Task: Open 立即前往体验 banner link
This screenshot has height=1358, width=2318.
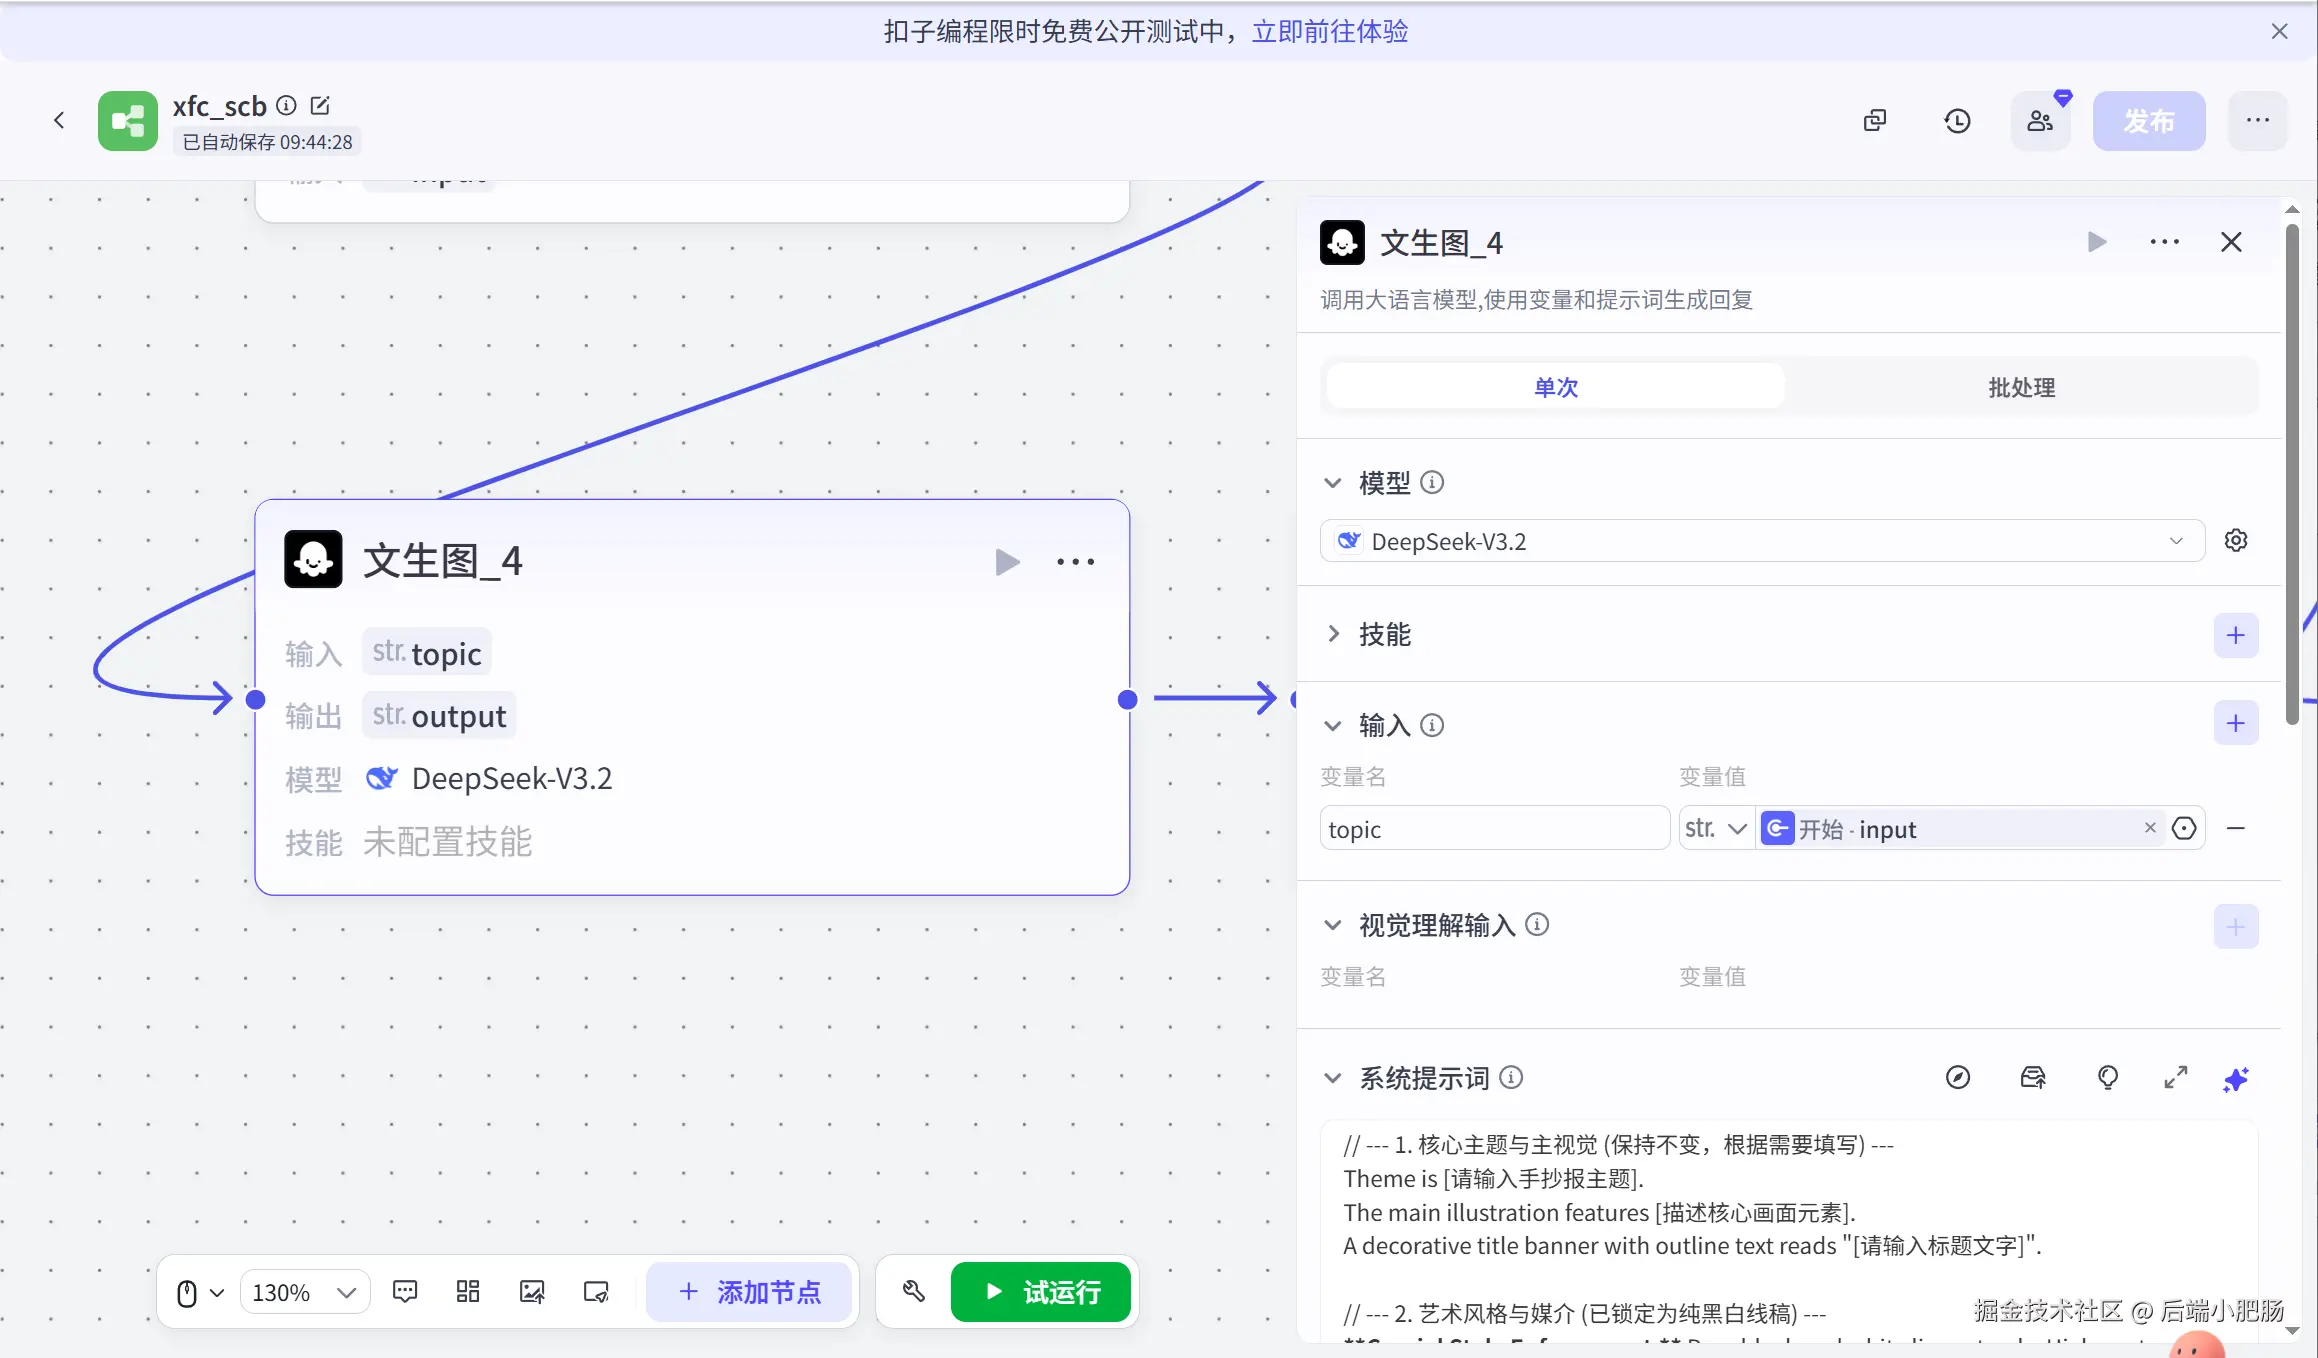Action: [x=1329, y=32]
